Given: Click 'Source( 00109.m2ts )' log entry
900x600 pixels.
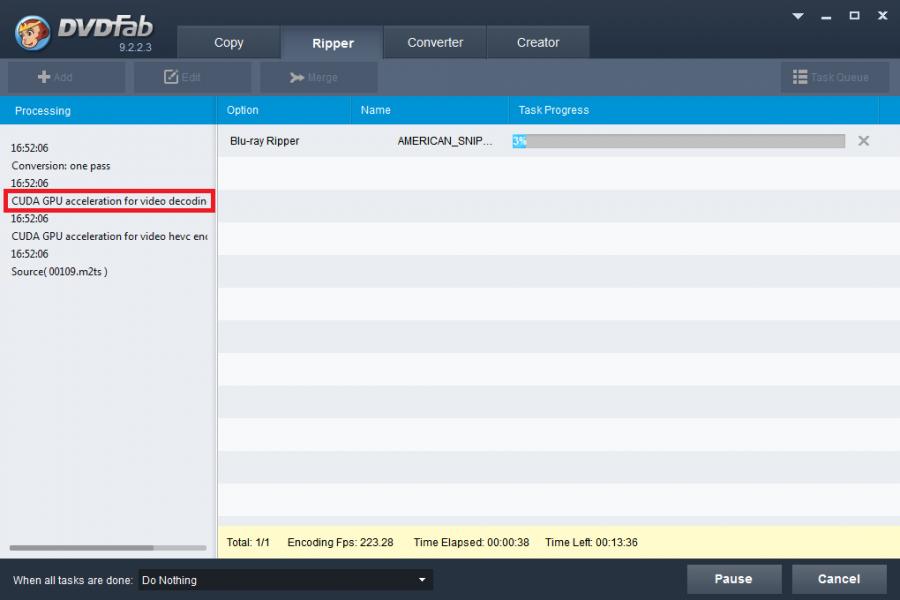Looking at the screenshot, I should point(59,272).
